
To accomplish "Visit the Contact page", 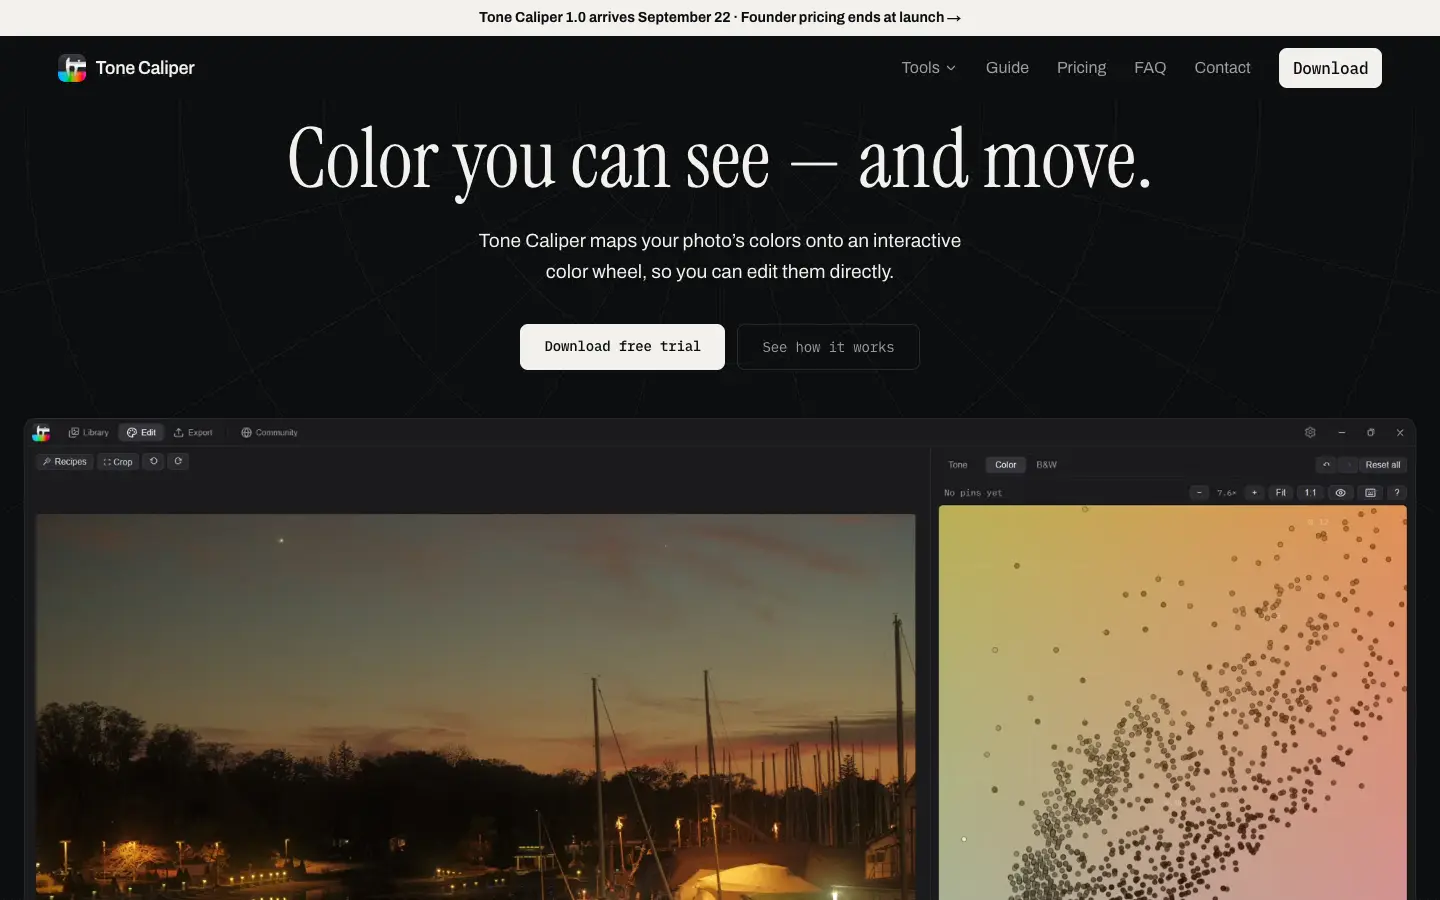I will click(x=1222, y=68).
